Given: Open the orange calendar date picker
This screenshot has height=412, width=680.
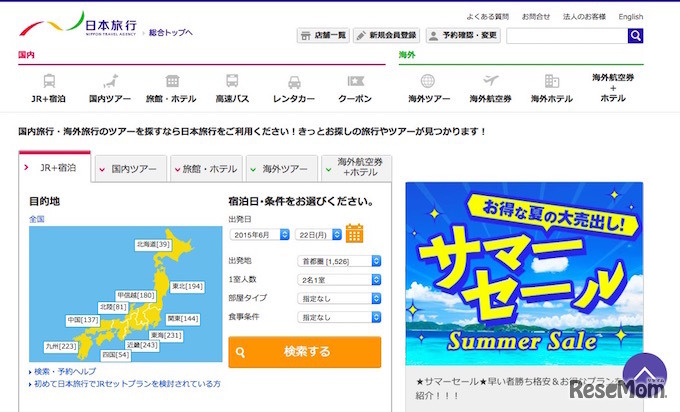Looking at the screenshot, I should (x=354, y=233).
